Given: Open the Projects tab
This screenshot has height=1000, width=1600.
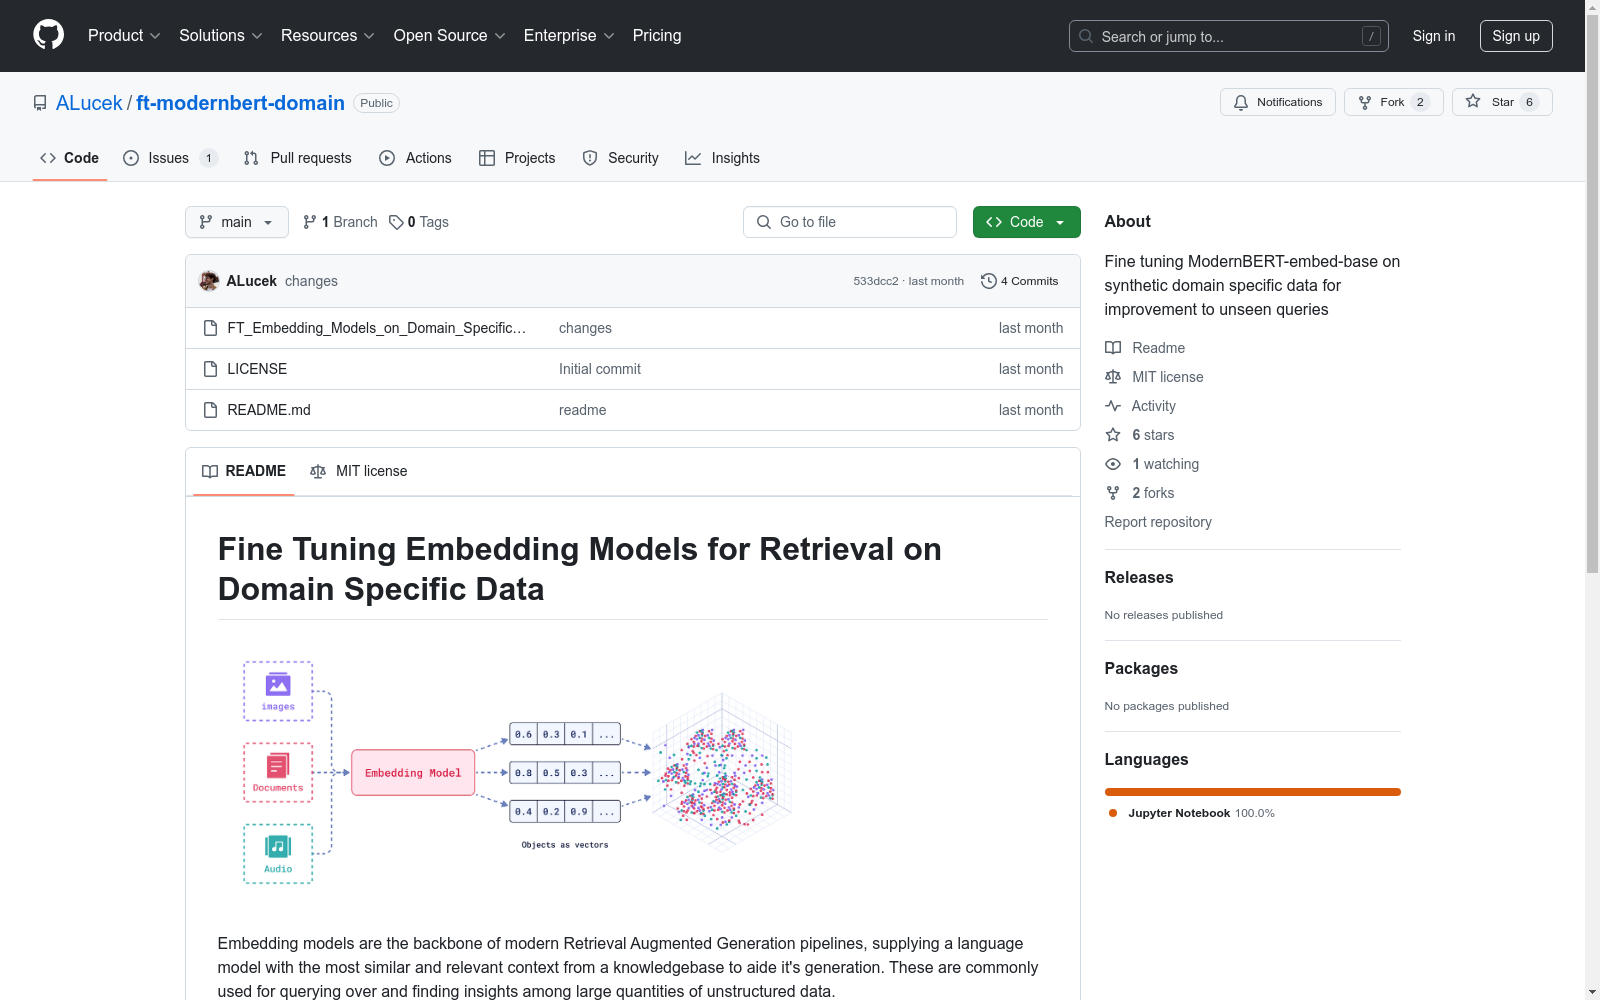Looking at the screenshot, I should pyautogui.click(x=517, y=158).
